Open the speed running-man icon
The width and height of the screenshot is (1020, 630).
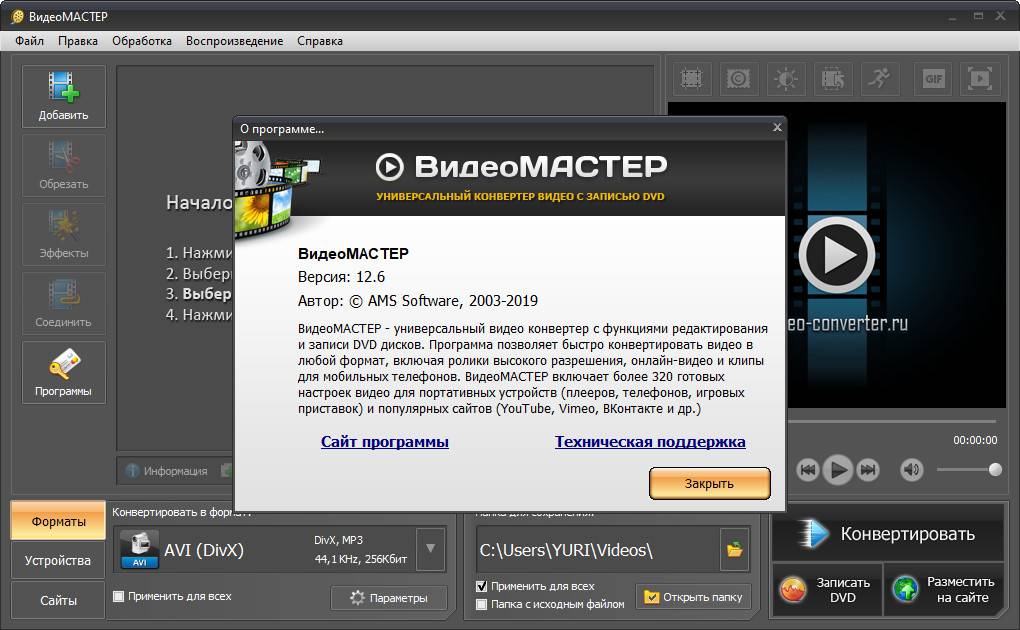(x=880, y=79)
